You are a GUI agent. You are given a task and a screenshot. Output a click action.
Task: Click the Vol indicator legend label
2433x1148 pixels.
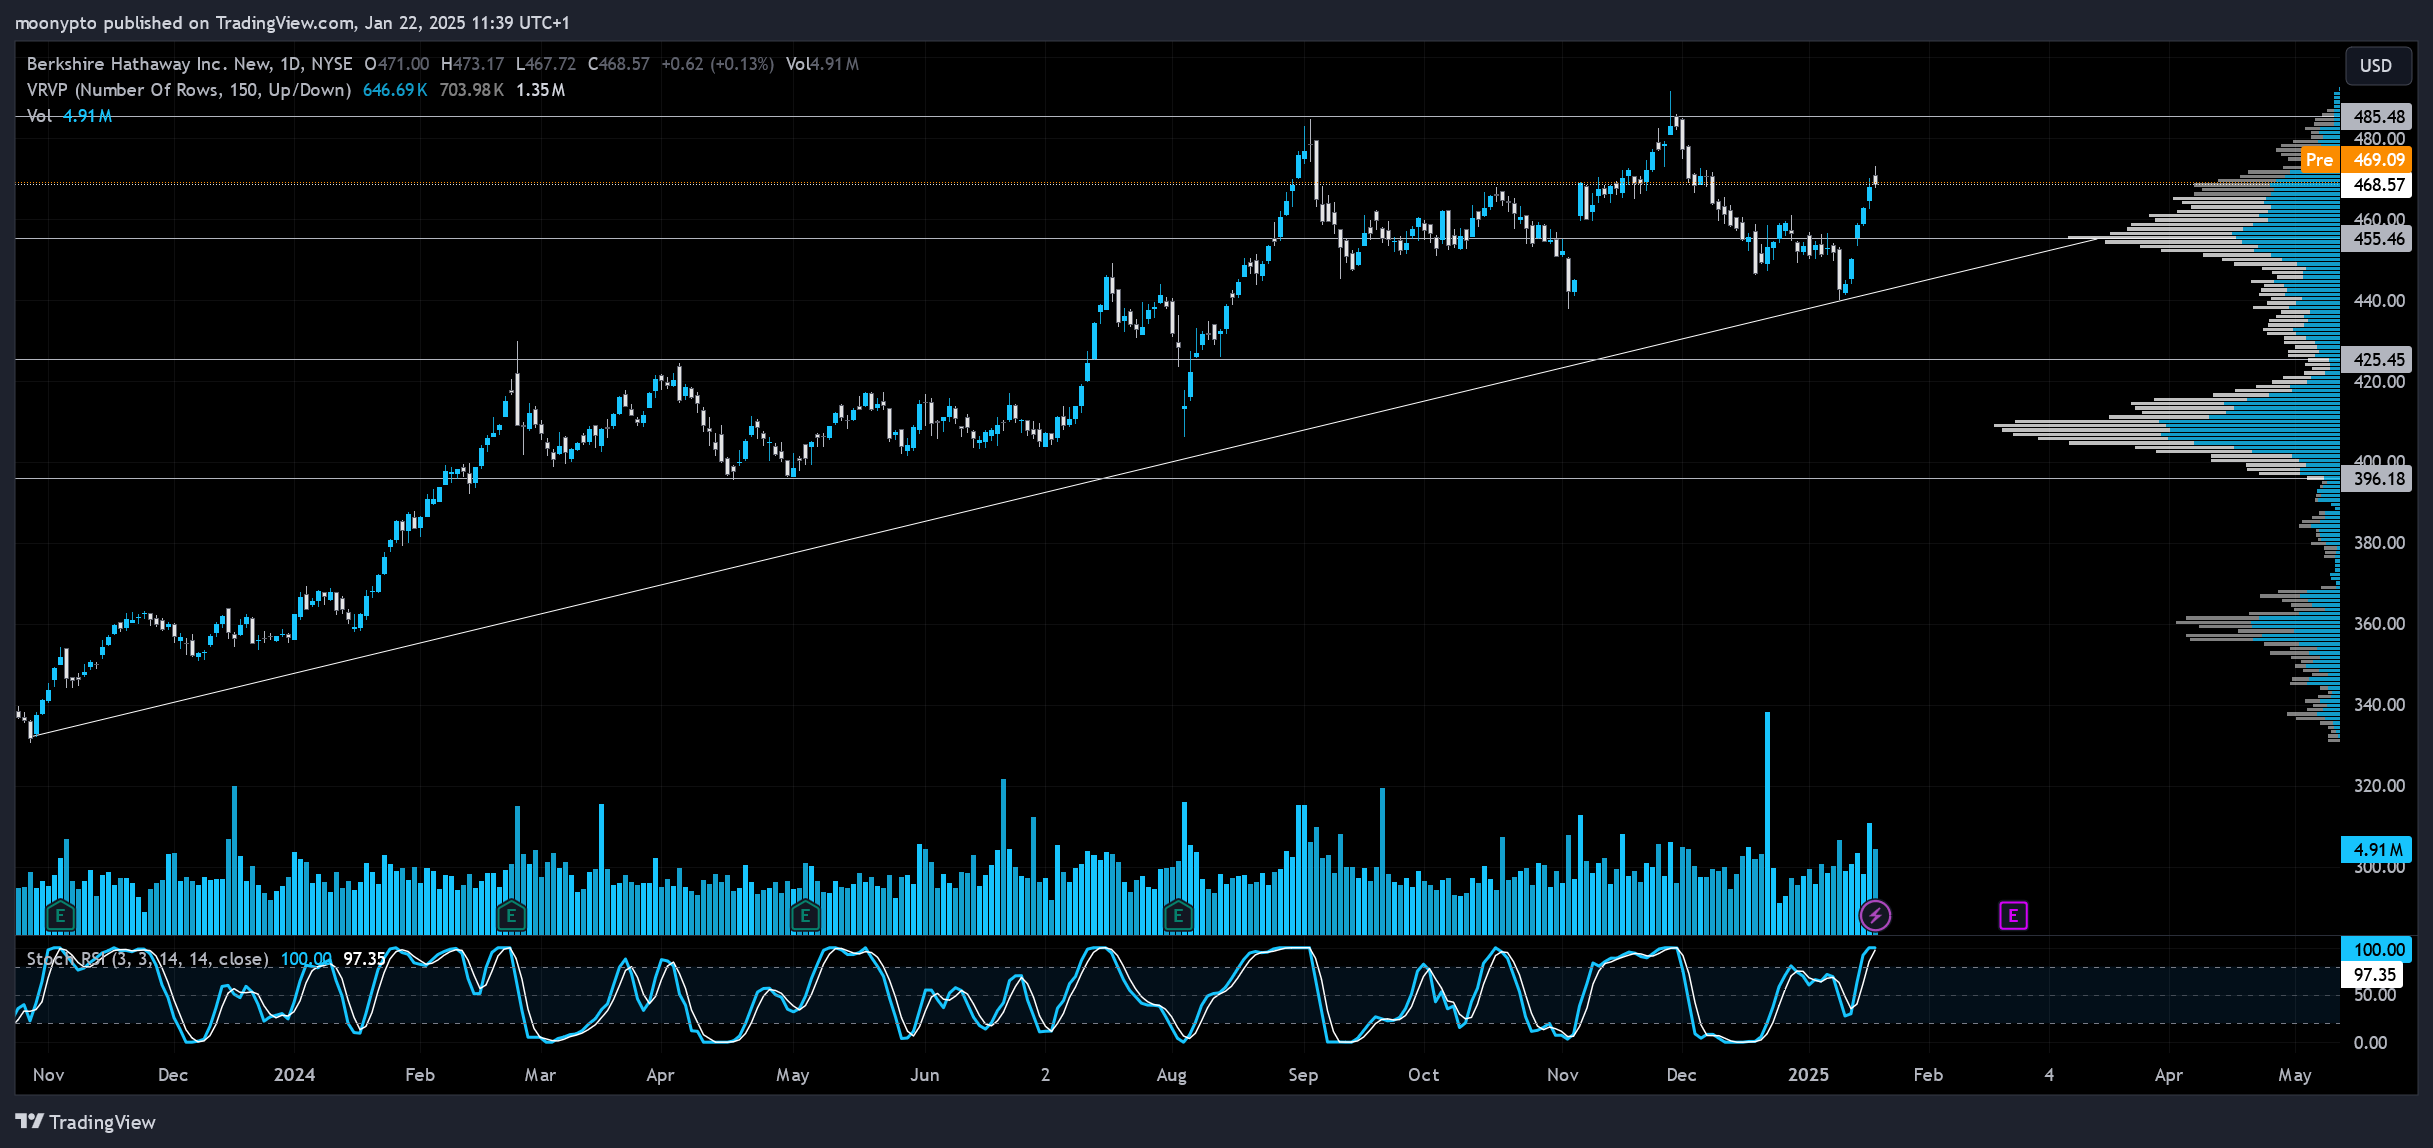[x=39, y=116]
